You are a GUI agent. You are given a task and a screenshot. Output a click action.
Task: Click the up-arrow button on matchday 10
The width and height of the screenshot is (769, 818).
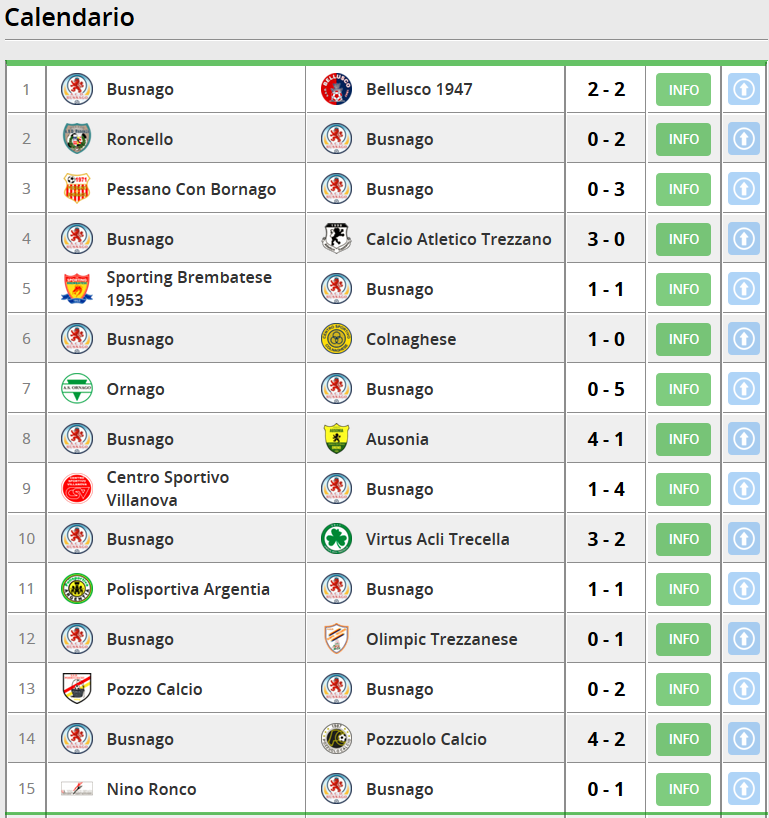(743, 540)
